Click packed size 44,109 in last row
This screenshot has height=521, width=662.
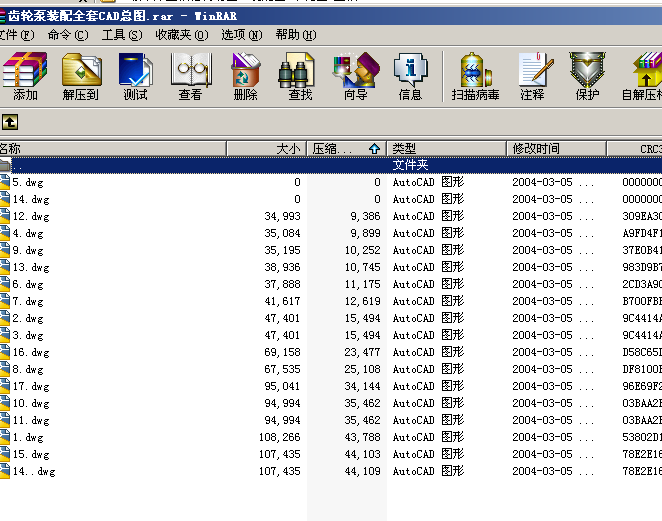pyautogui.click(x=362, y=471)
